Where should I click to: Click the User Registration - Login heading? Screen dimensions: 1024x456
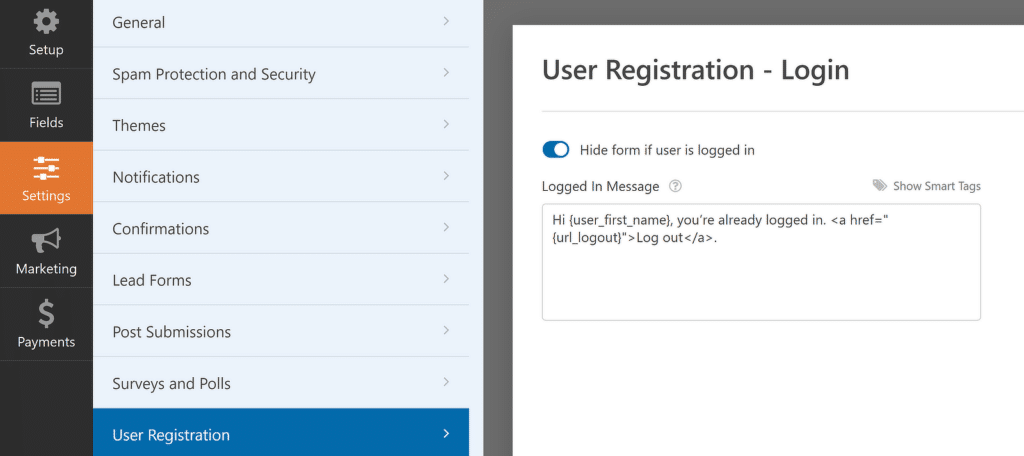696,70
